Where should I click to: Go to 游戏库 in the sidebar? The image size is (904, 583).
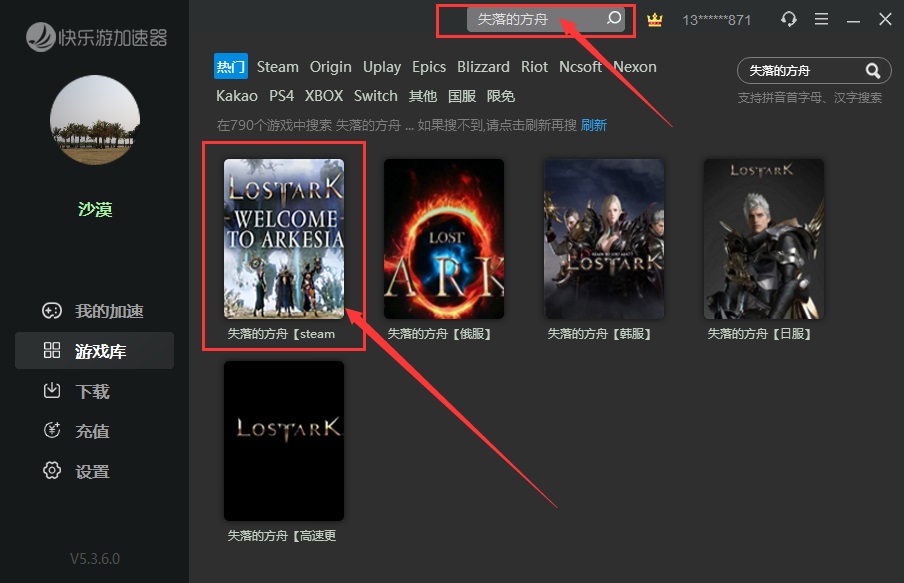[x=95, y=350]
